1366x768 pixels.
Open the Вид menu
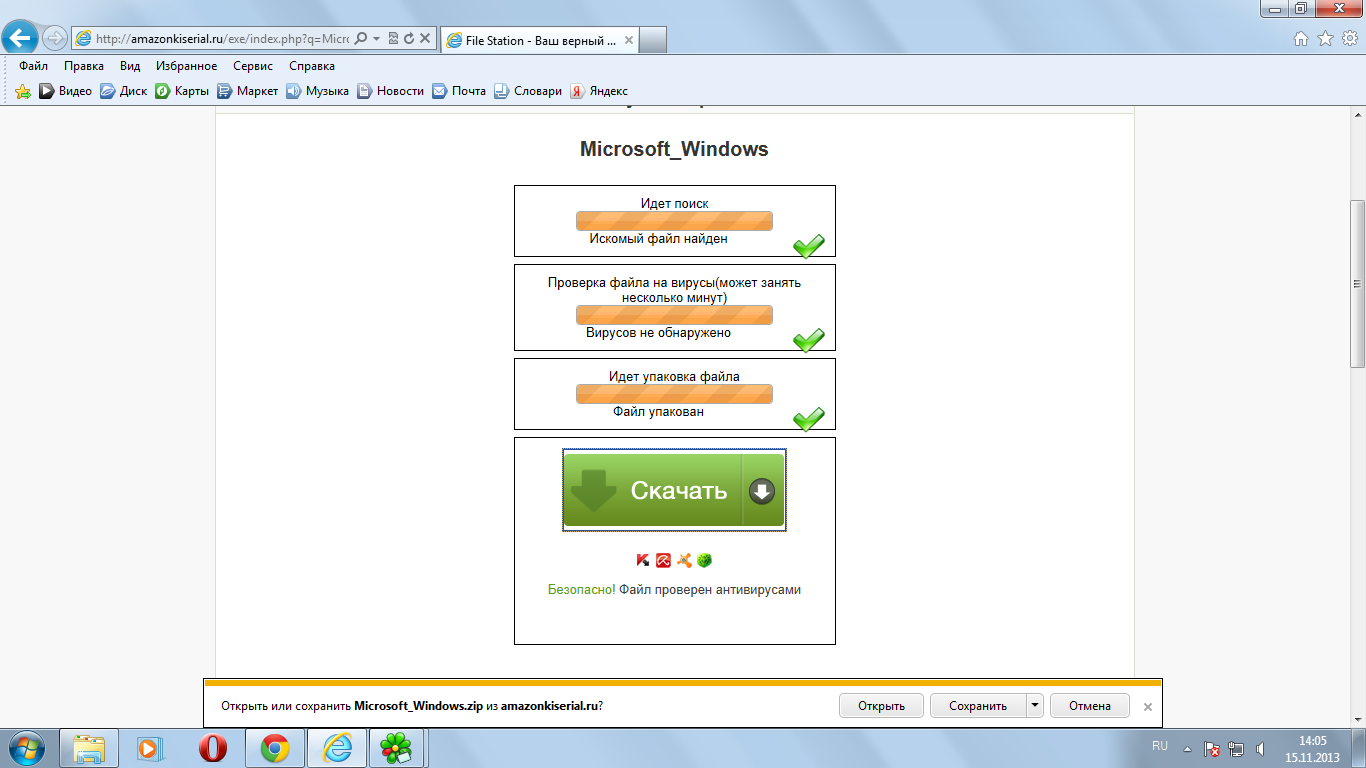[130, 66]
